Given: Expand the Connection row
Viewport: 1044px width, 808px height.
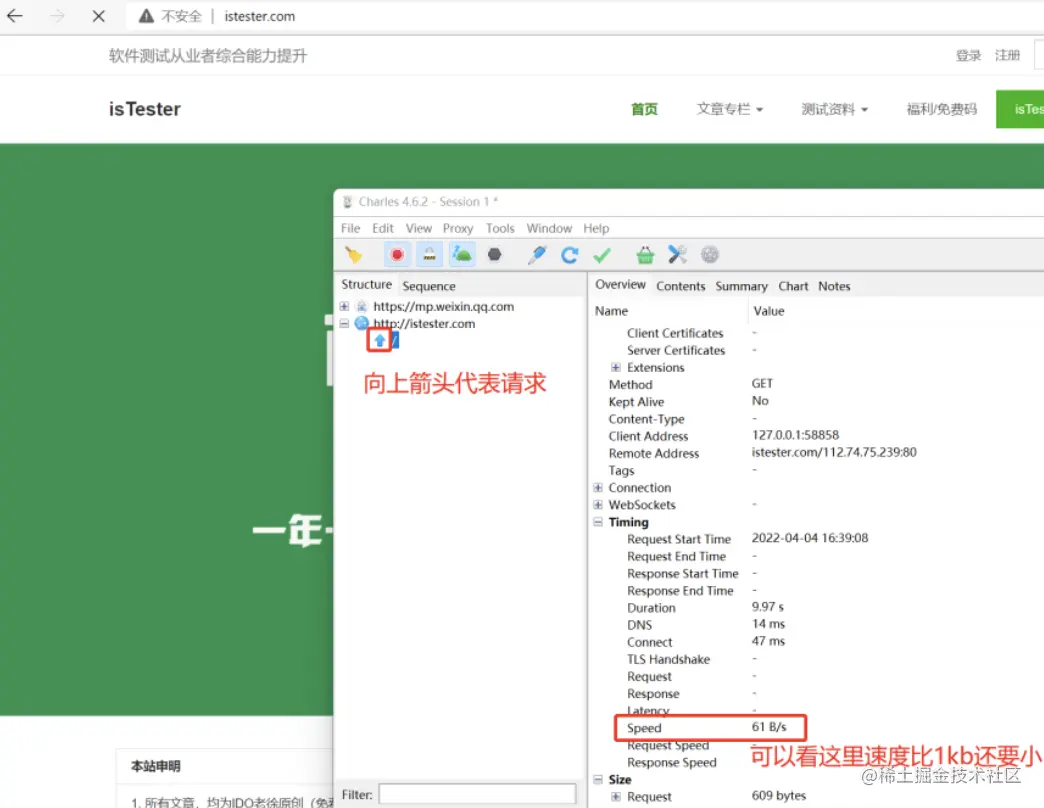Looking at the screenshot, I should point(598,488).
